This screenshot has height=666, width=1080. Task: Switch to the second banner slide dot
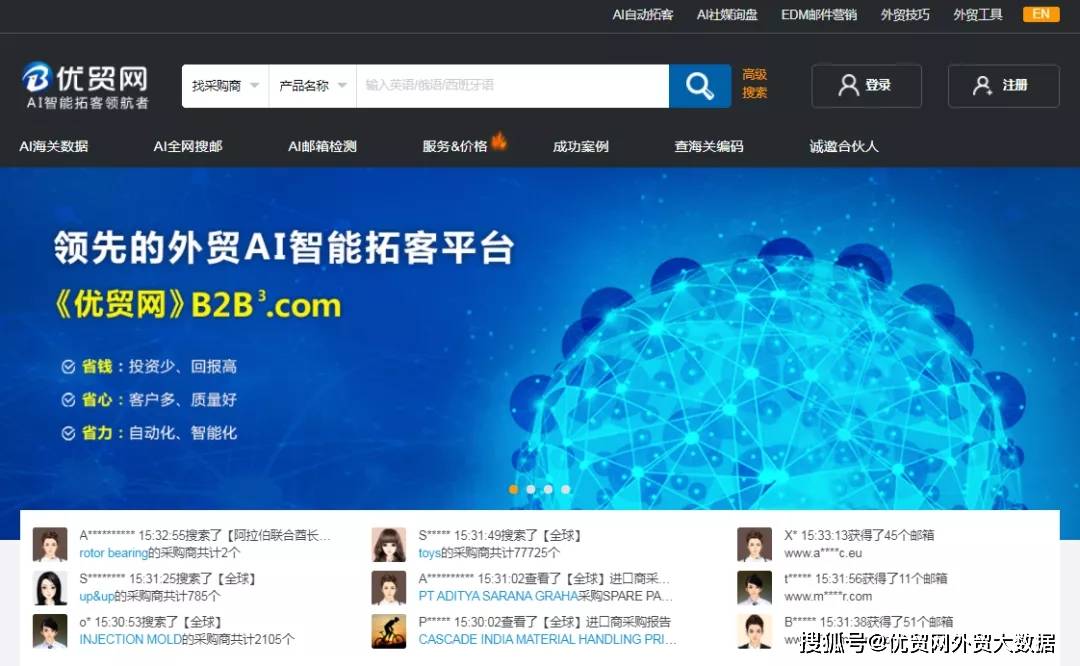click(x=530, y=489)
